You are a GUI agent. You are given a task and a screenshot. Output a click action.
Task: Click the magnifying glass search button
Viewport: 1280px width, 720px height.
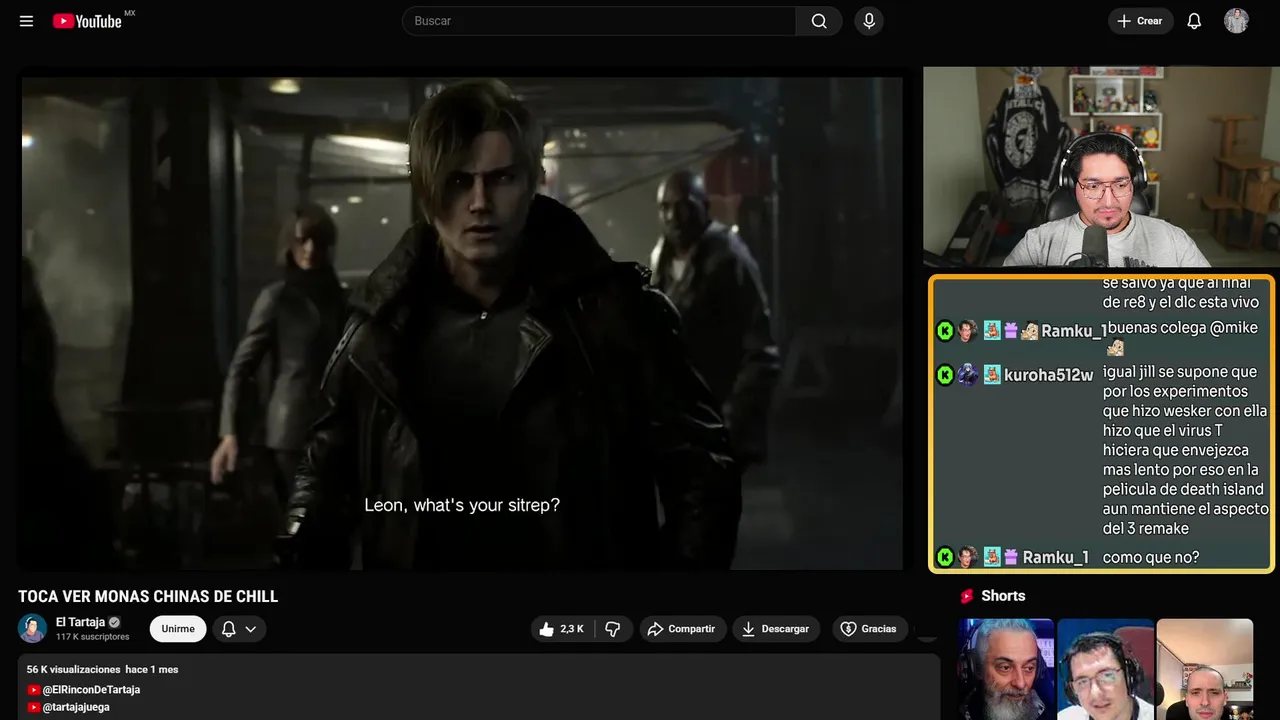[x=819, y=21]
